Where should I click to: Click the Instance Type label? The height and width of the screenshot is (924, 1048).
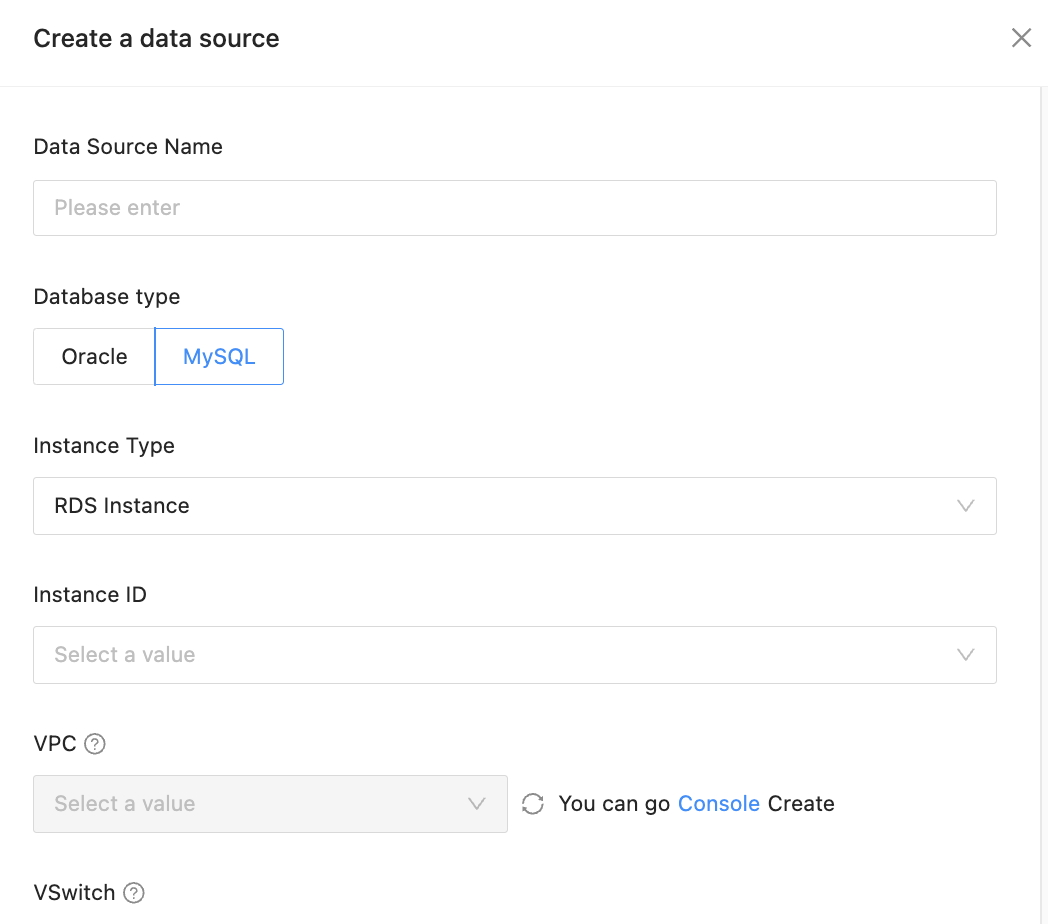click(x=104, y=446)
